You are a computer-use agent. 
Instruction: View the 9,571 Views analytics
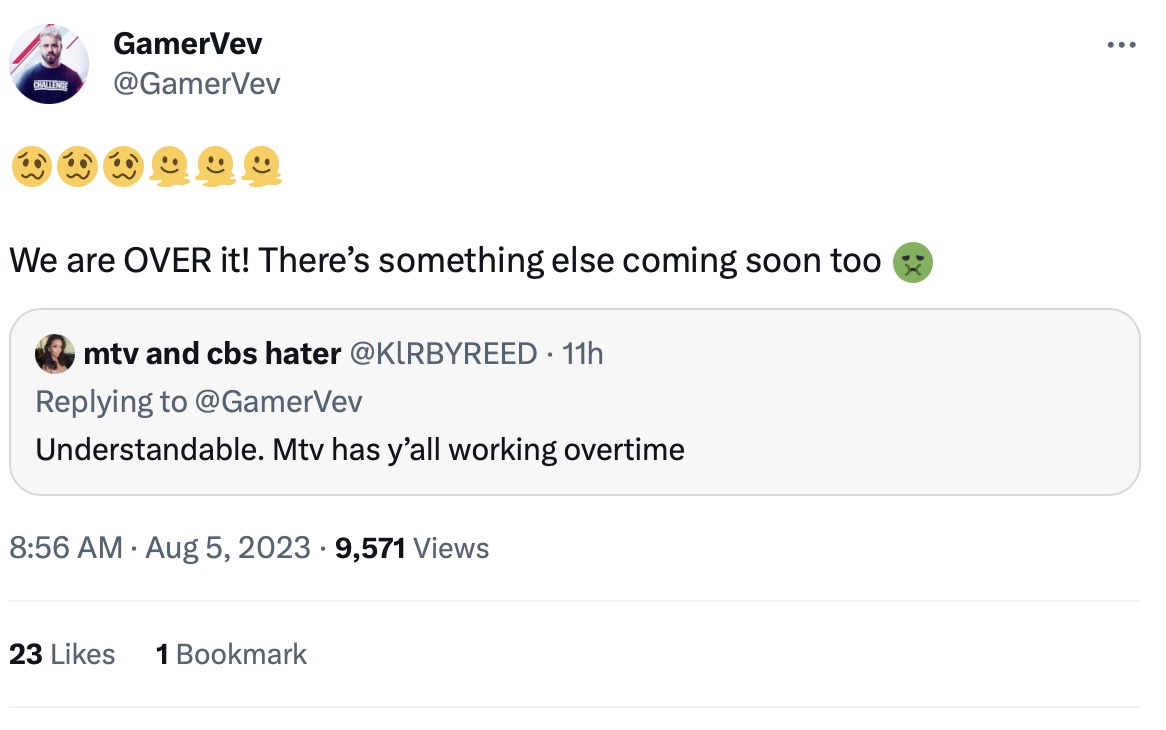click(413, 548)
